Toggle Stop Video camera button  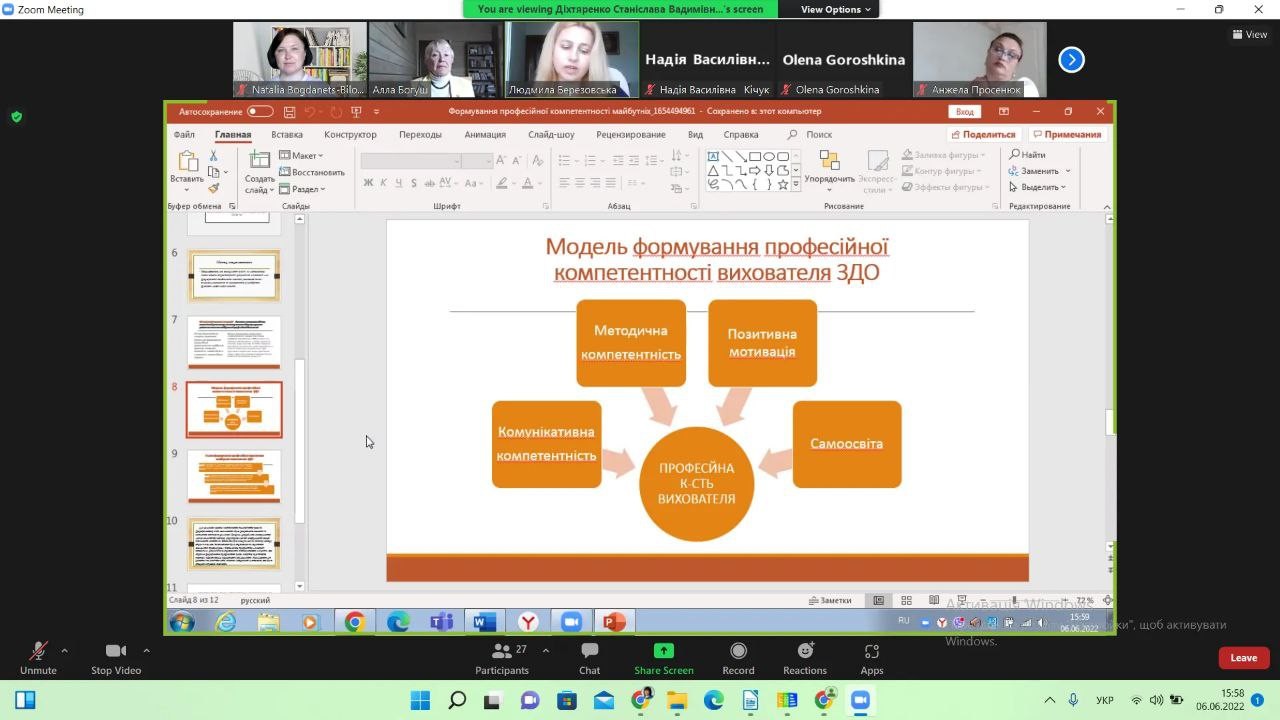(x=116, y=657)
